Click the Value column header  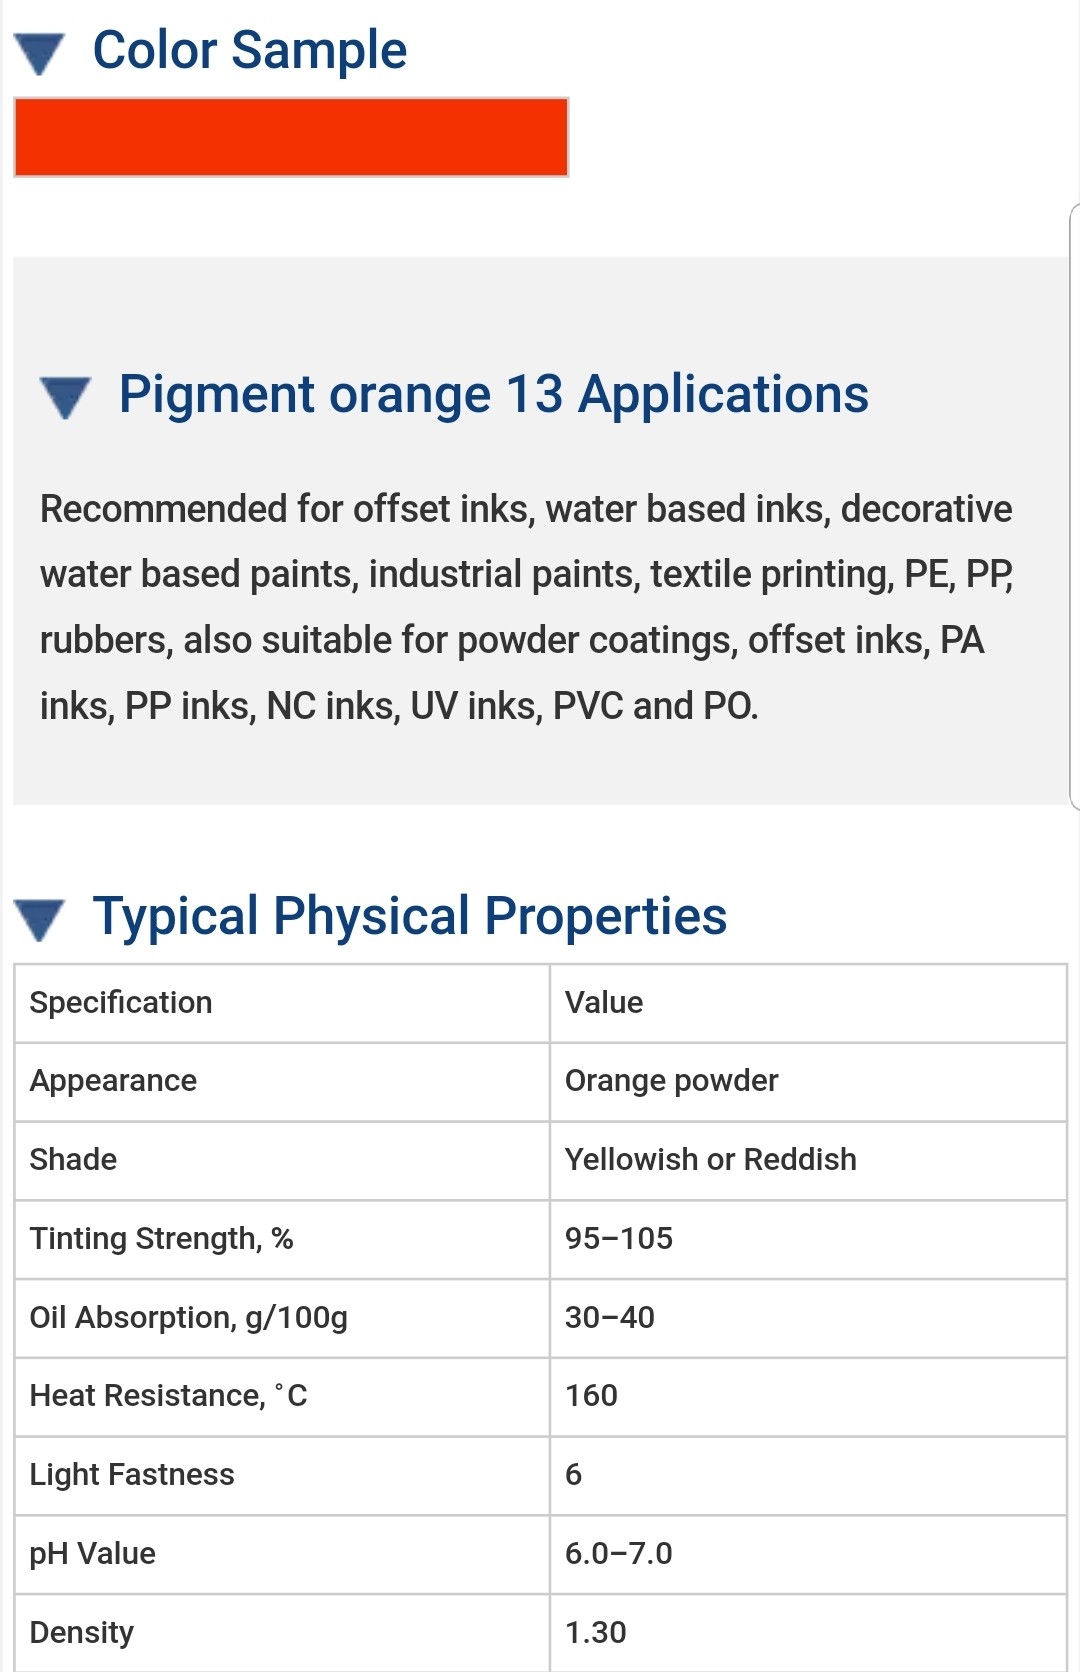pos(604,1003)
